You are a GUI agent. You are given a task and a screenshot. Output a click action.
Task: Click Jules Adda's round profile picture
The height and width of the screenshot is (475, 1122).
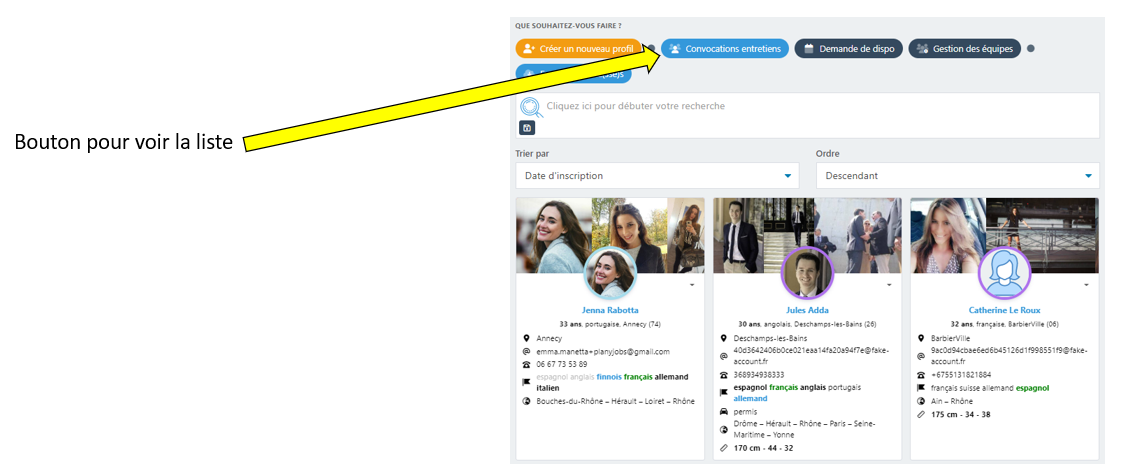click(x=806, y=273)
